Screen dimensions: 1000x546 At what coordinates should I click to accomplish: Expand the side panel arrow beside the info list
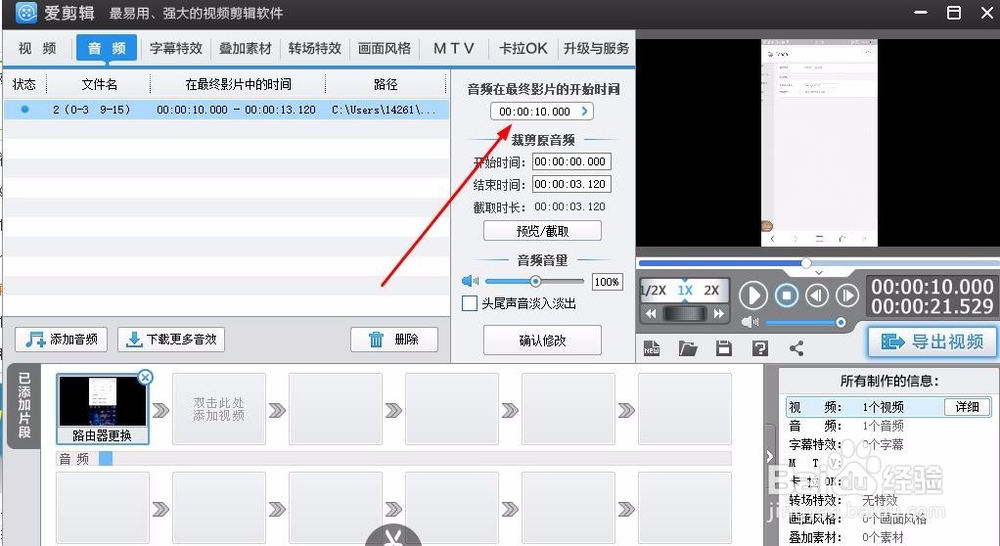click(x=770, y=456)
